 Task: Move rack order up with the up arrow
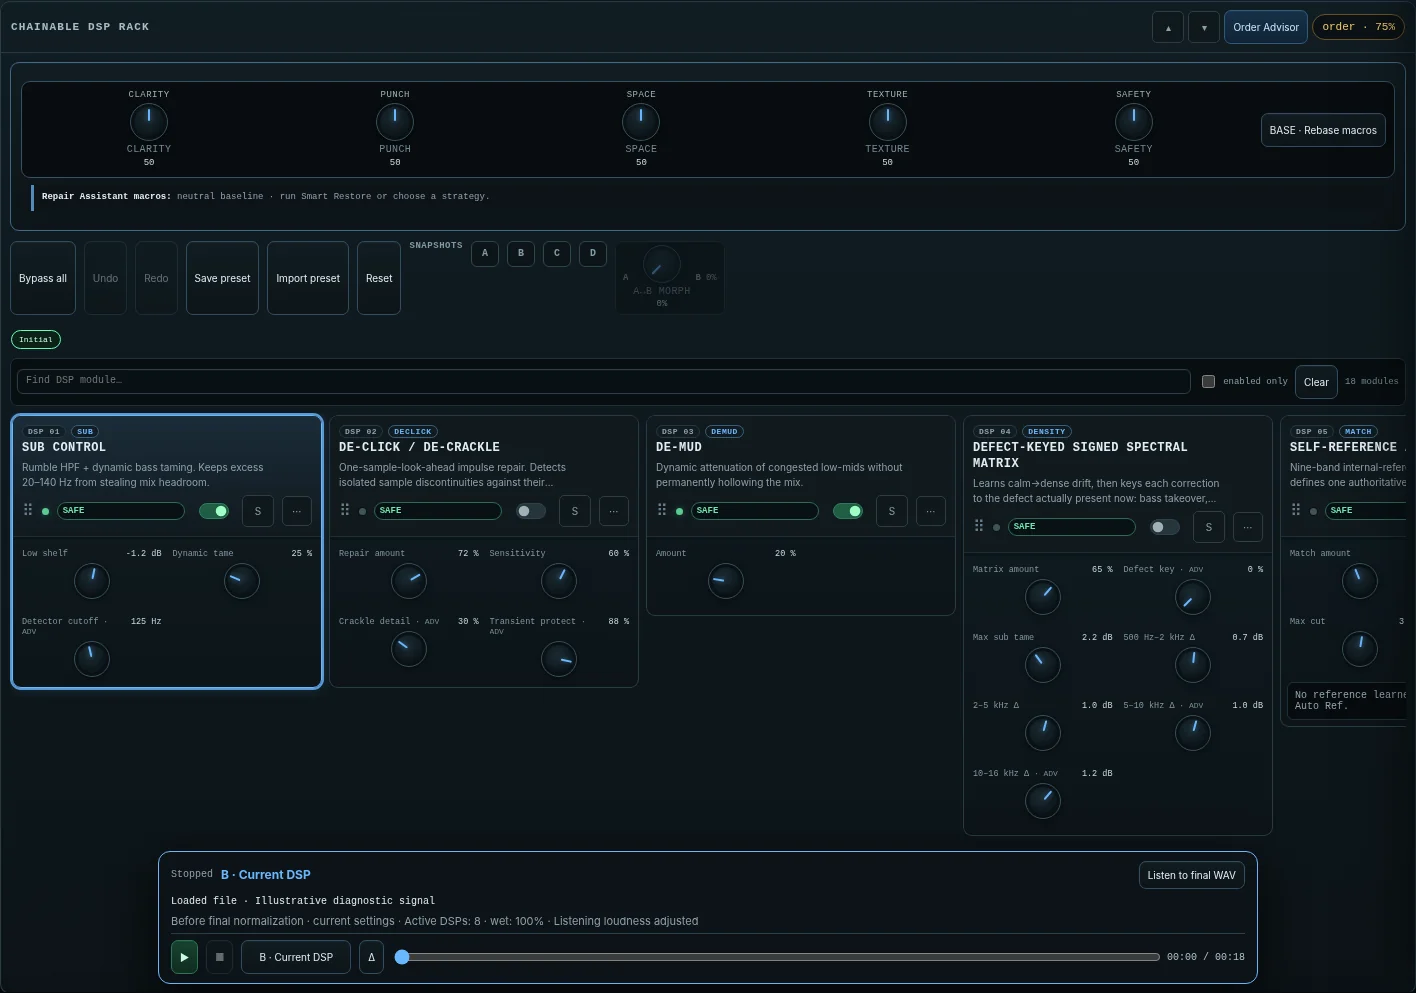click(x=1168, y=28)
